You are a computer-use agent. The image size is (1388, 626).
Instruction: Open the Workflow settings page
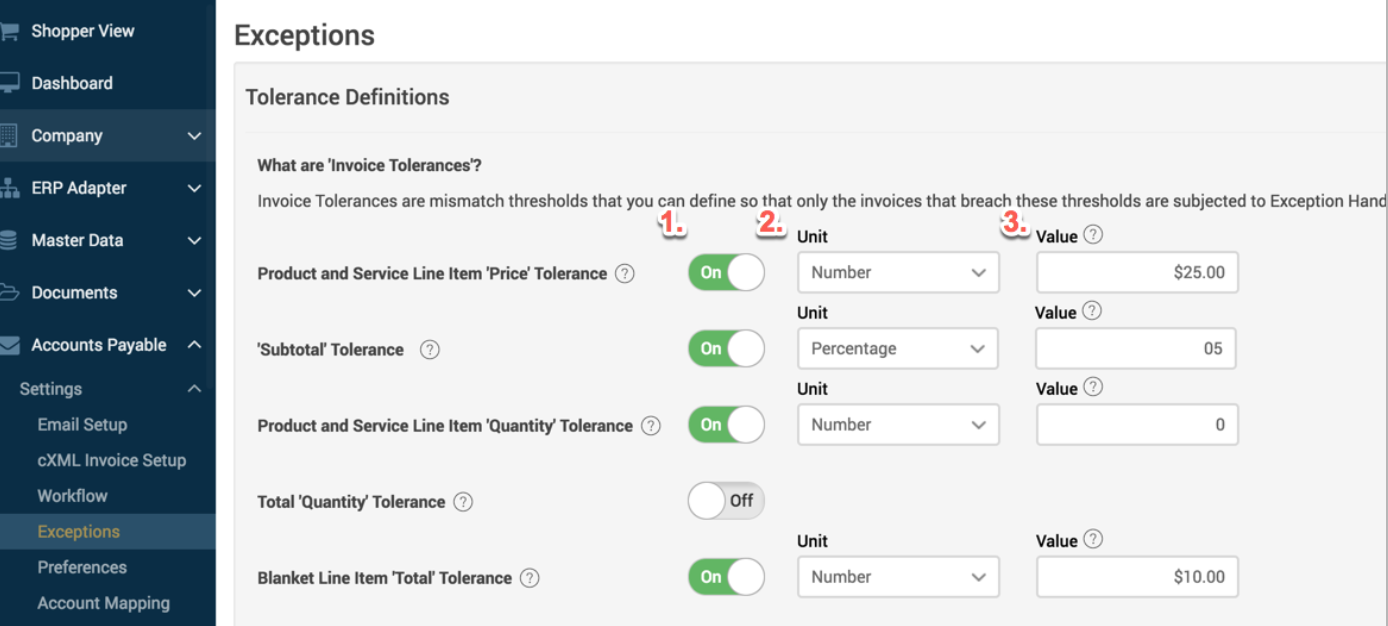pyautogui.click(x=72, y=496)
